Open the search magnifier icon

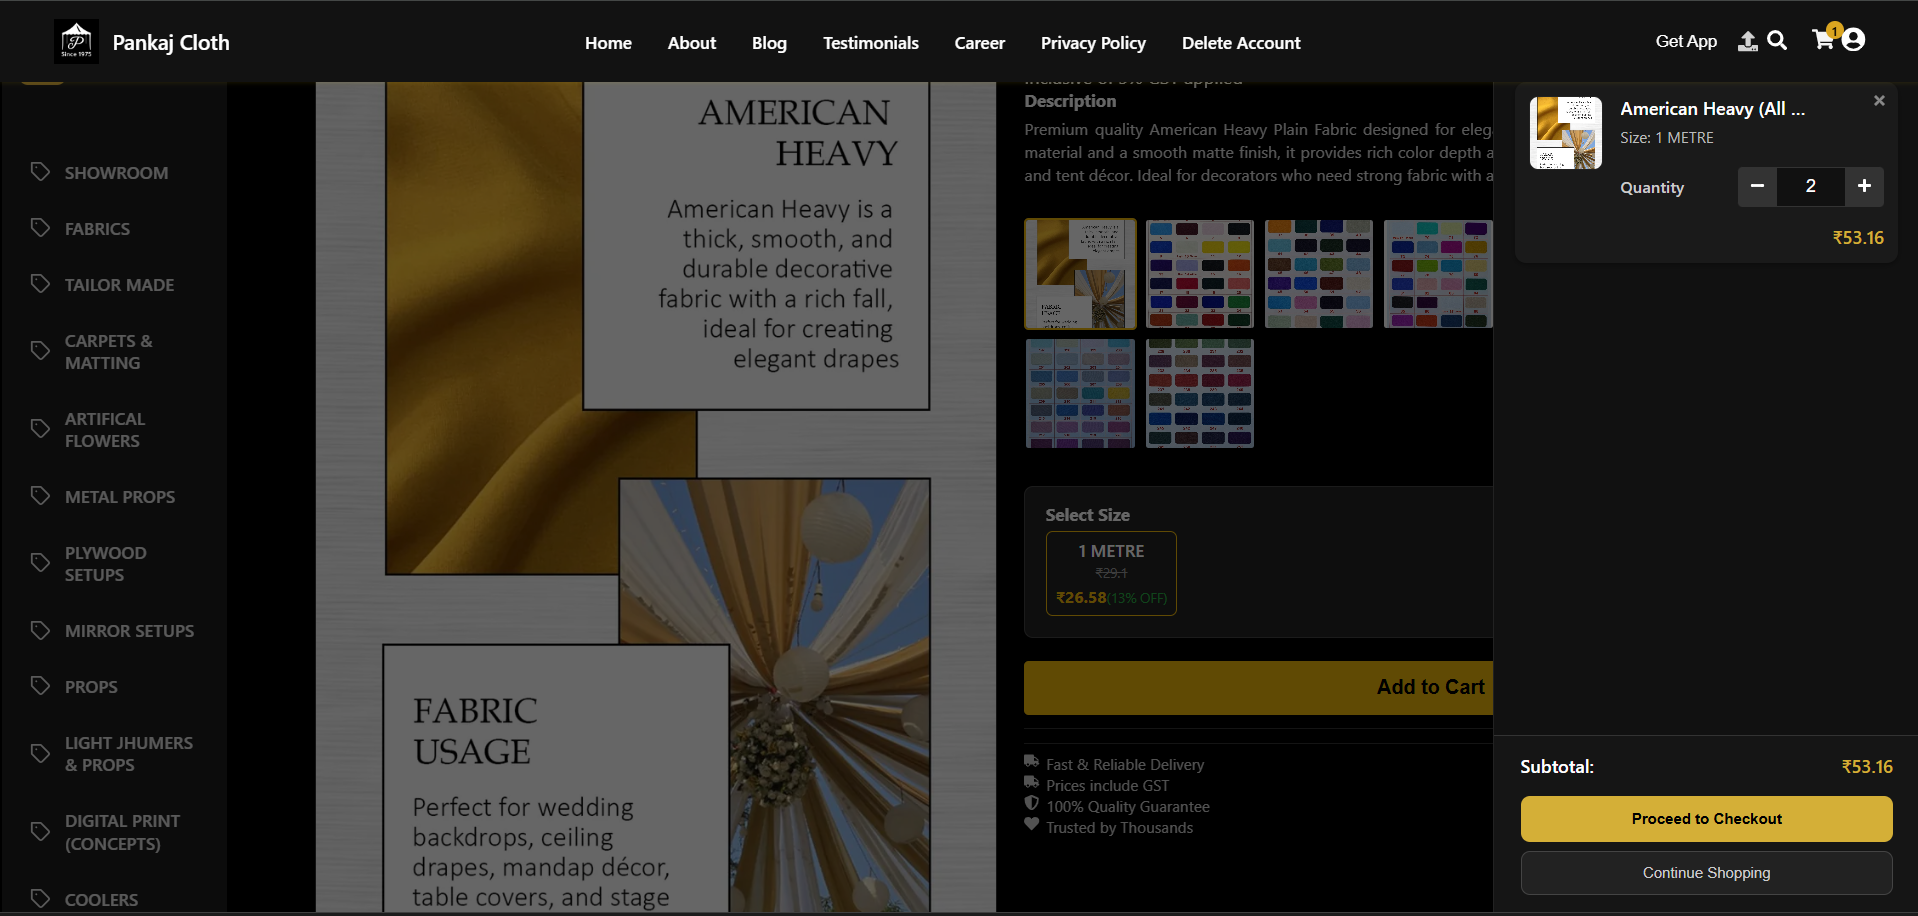point(1777,40)
